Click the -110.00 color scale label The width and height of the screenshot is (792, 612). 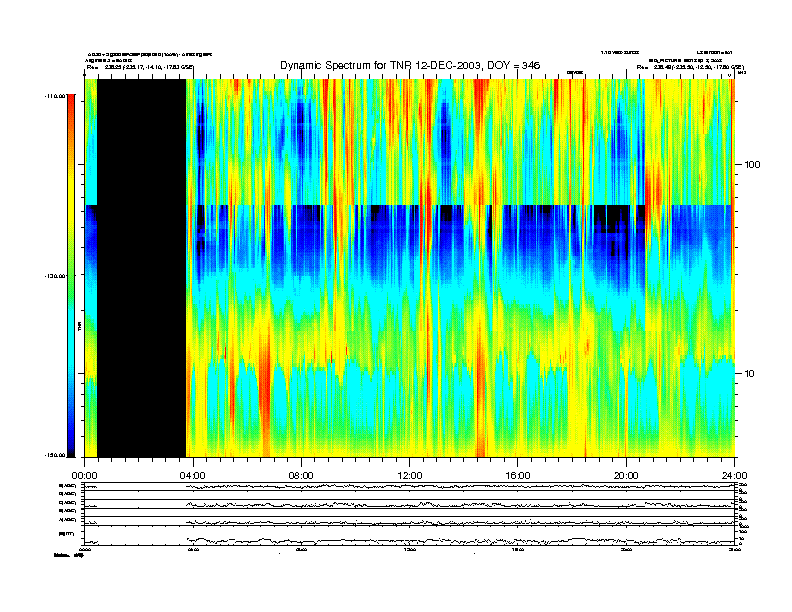pos(56,95)
